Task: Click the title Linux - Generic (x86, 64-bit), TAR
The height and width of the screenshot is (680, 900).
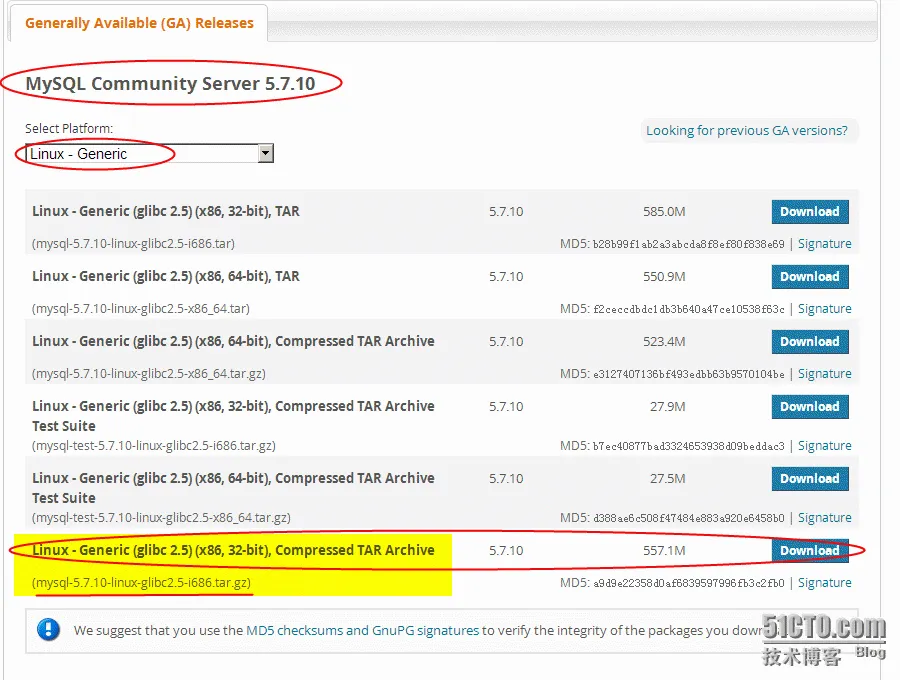Action: 166,276
